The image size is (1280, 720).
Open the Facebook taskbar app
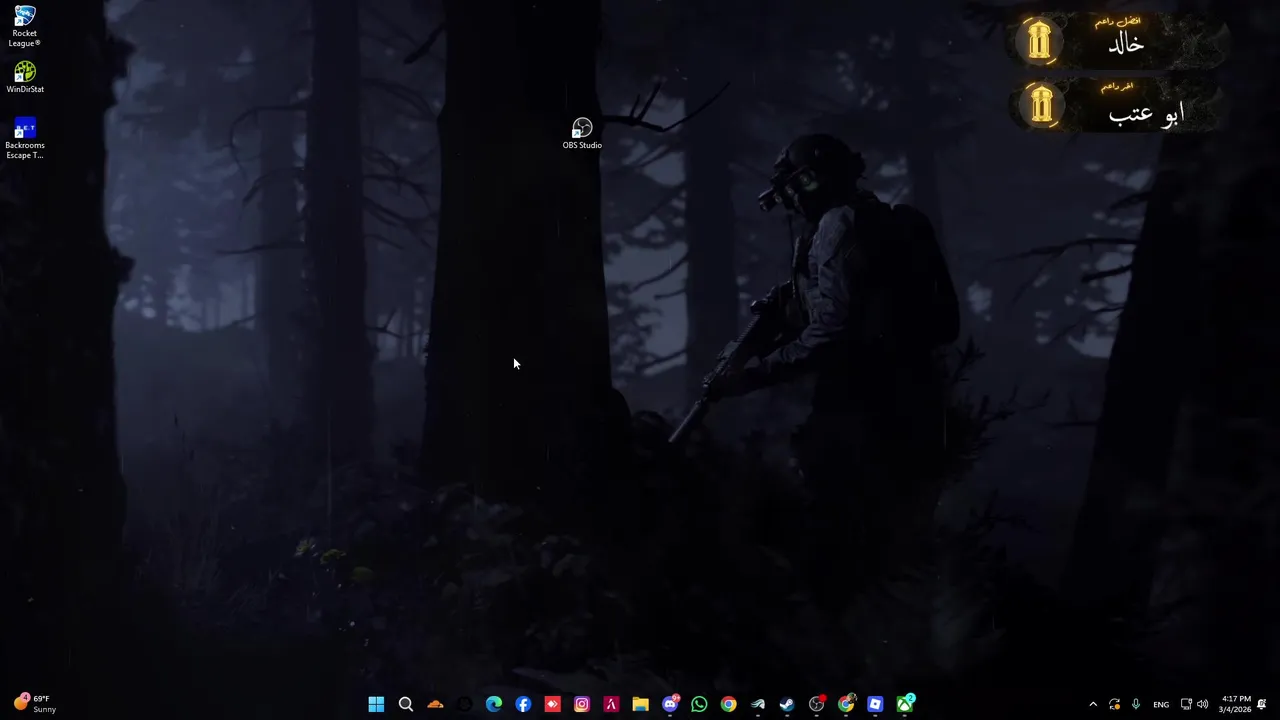523,705
